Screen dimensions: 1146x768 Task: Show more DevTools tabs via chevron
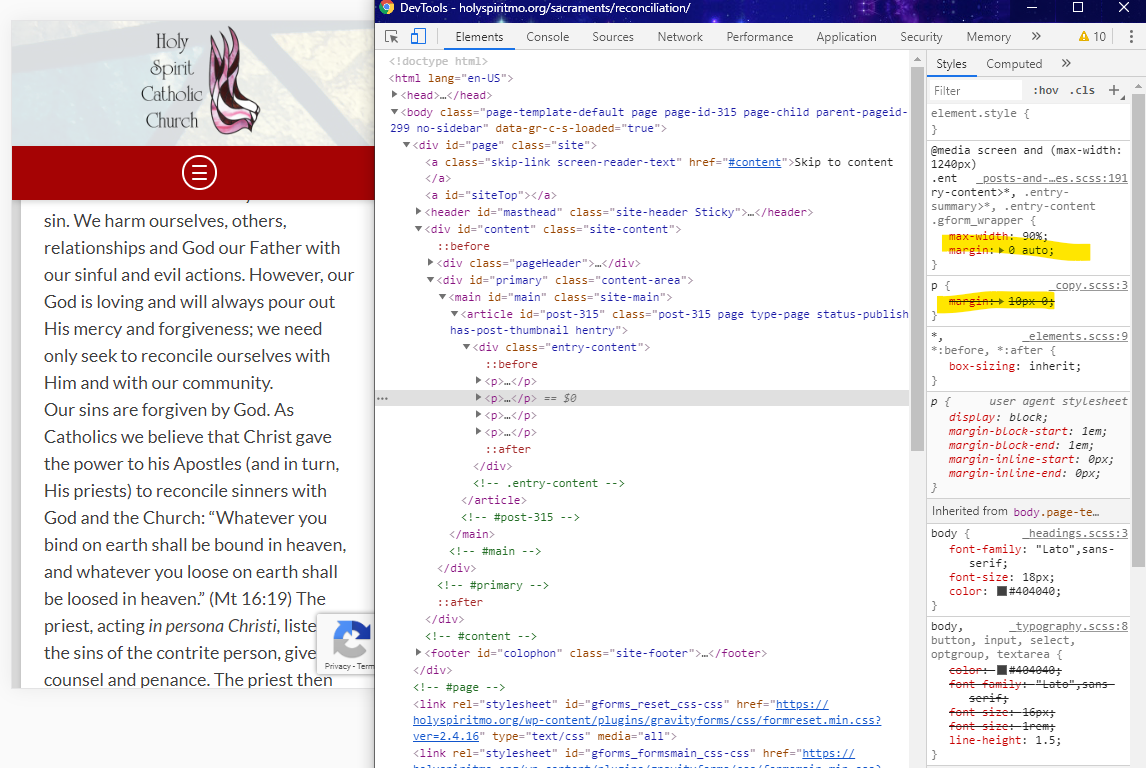tap(1036, 37)
